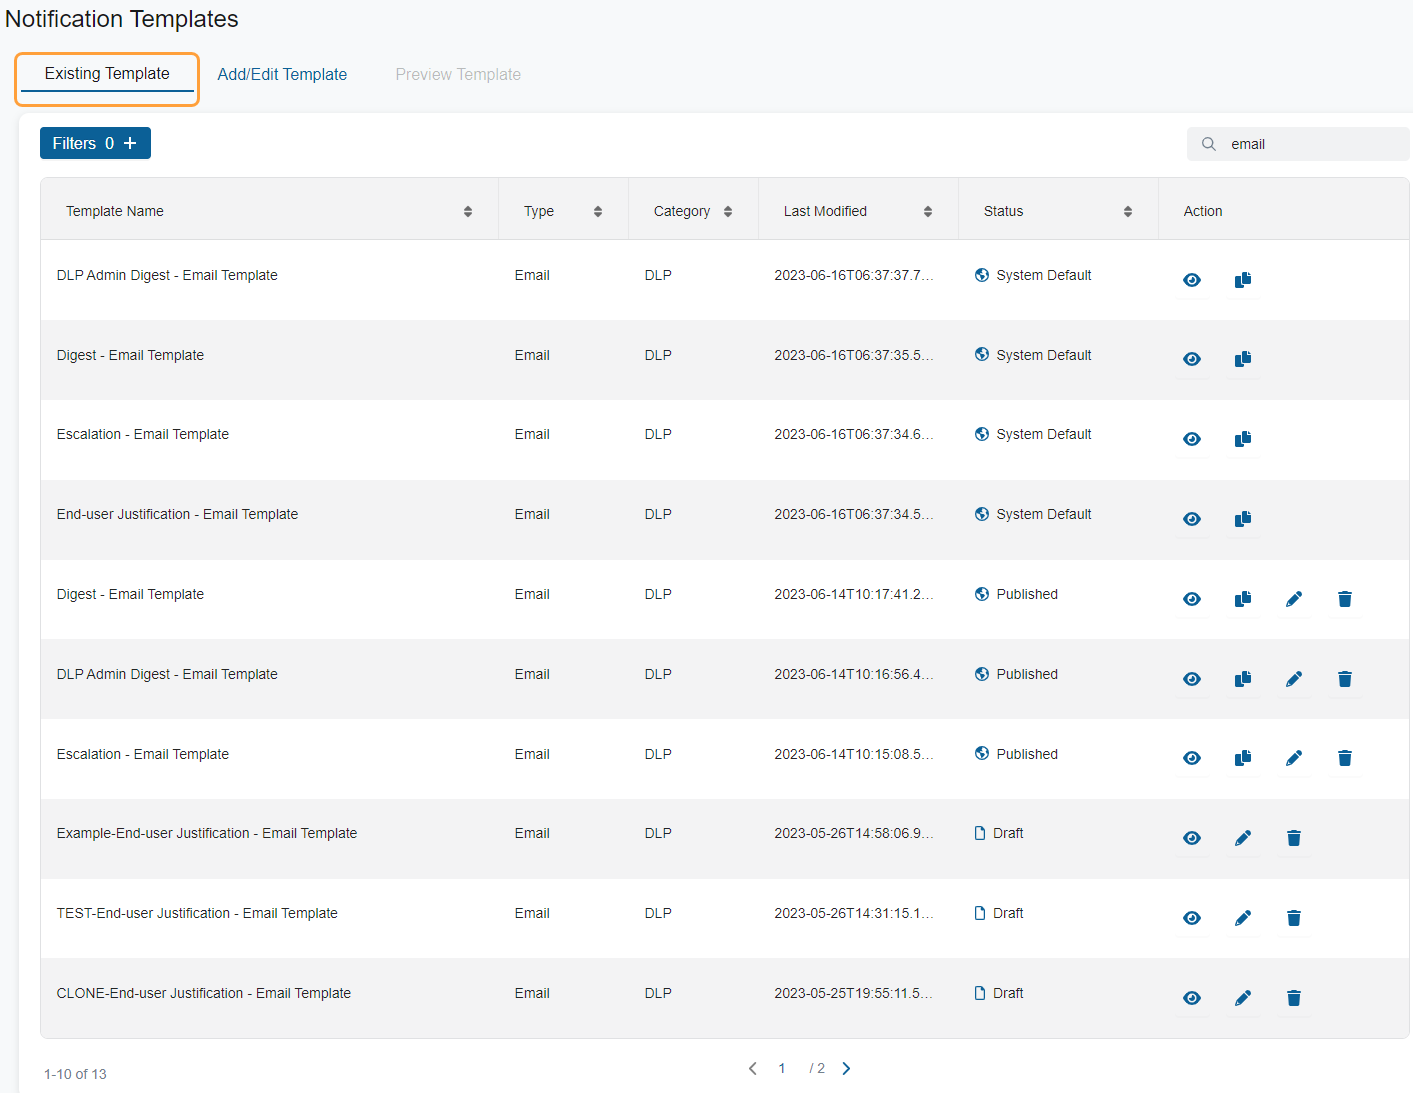1413x1093 pixels.
Task: Go to the next page of results
Action: [x=846, y=1068]
